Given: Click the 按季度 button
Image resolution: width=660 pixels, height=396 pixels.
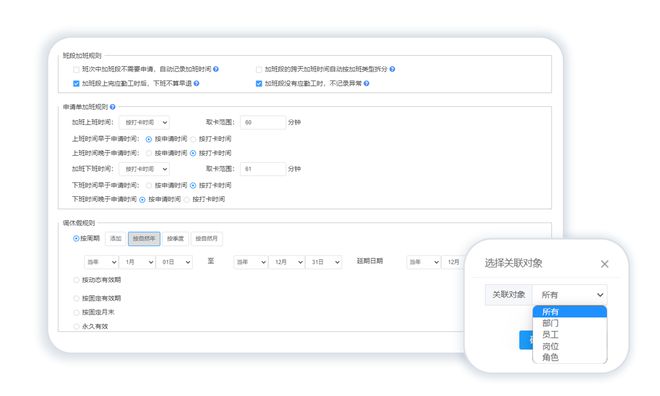Looking at the screenshot, I should pyautogui.click(x=175, y=239).
